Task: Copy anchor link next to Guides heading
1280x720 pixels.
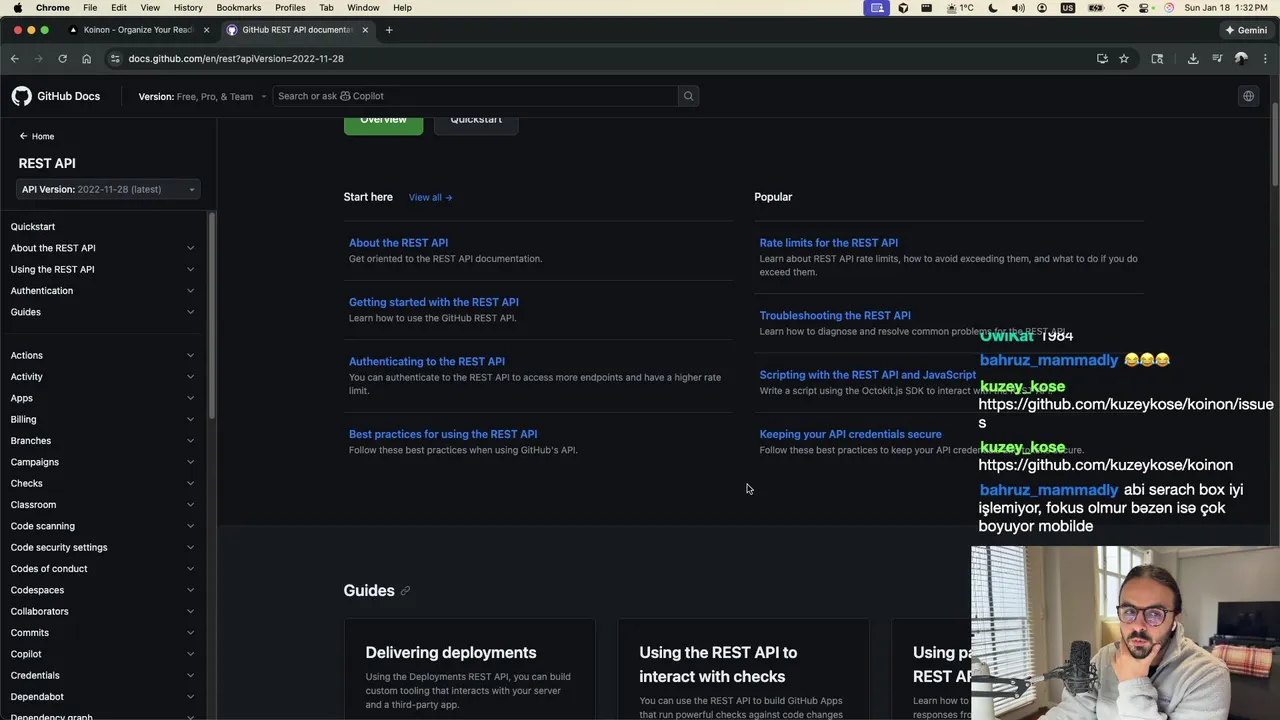Action: (405, 591)
